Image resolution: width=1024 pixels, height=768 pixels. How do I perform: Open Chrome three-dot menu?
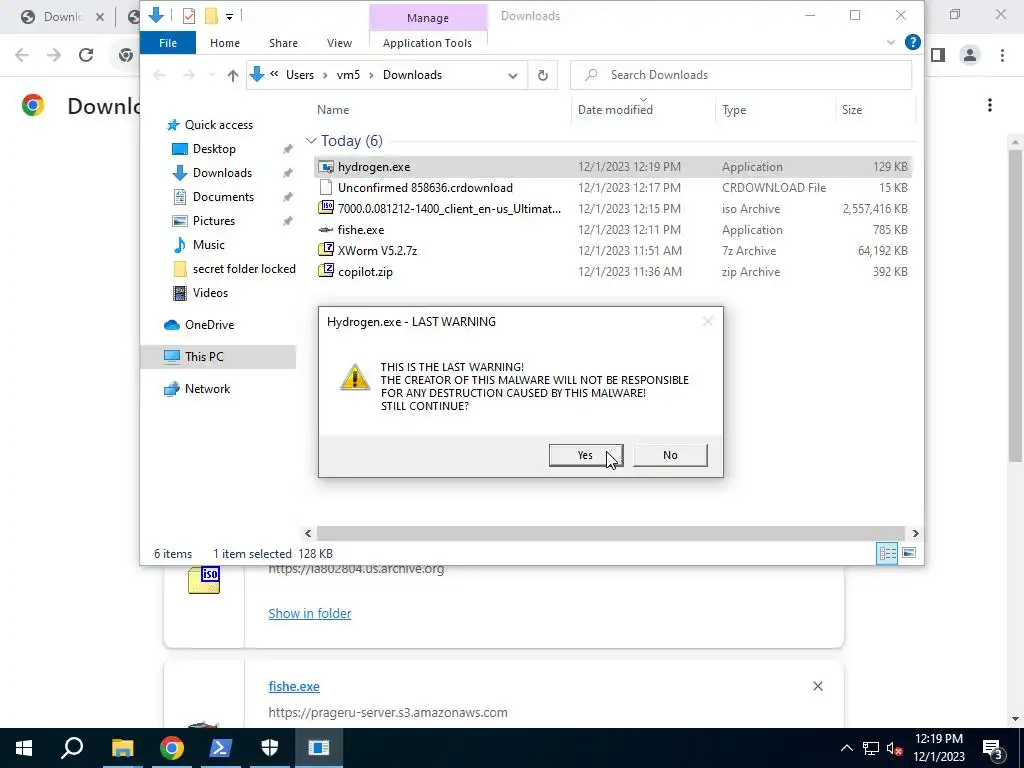point(1002,56)
